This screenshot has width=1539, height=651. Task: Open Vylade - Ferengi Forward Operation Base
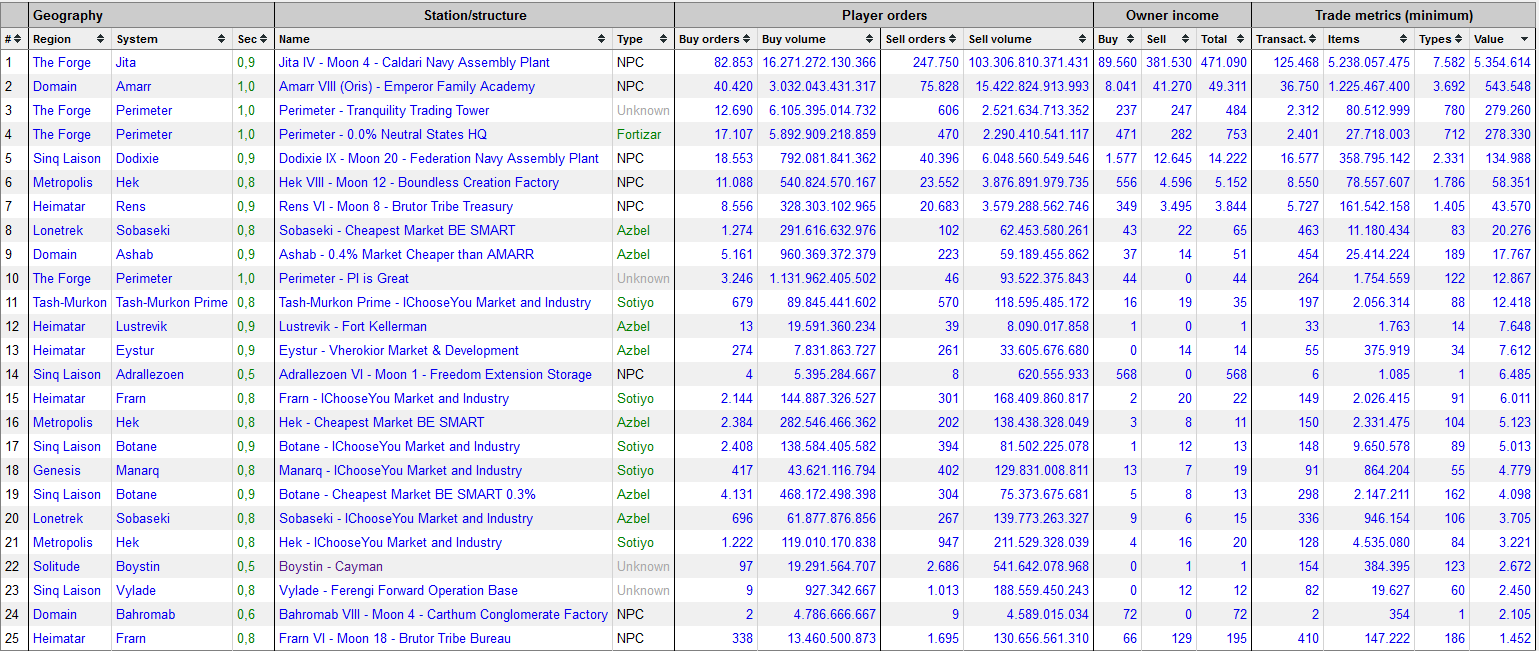pyautogui.click(x=398, y=590)
